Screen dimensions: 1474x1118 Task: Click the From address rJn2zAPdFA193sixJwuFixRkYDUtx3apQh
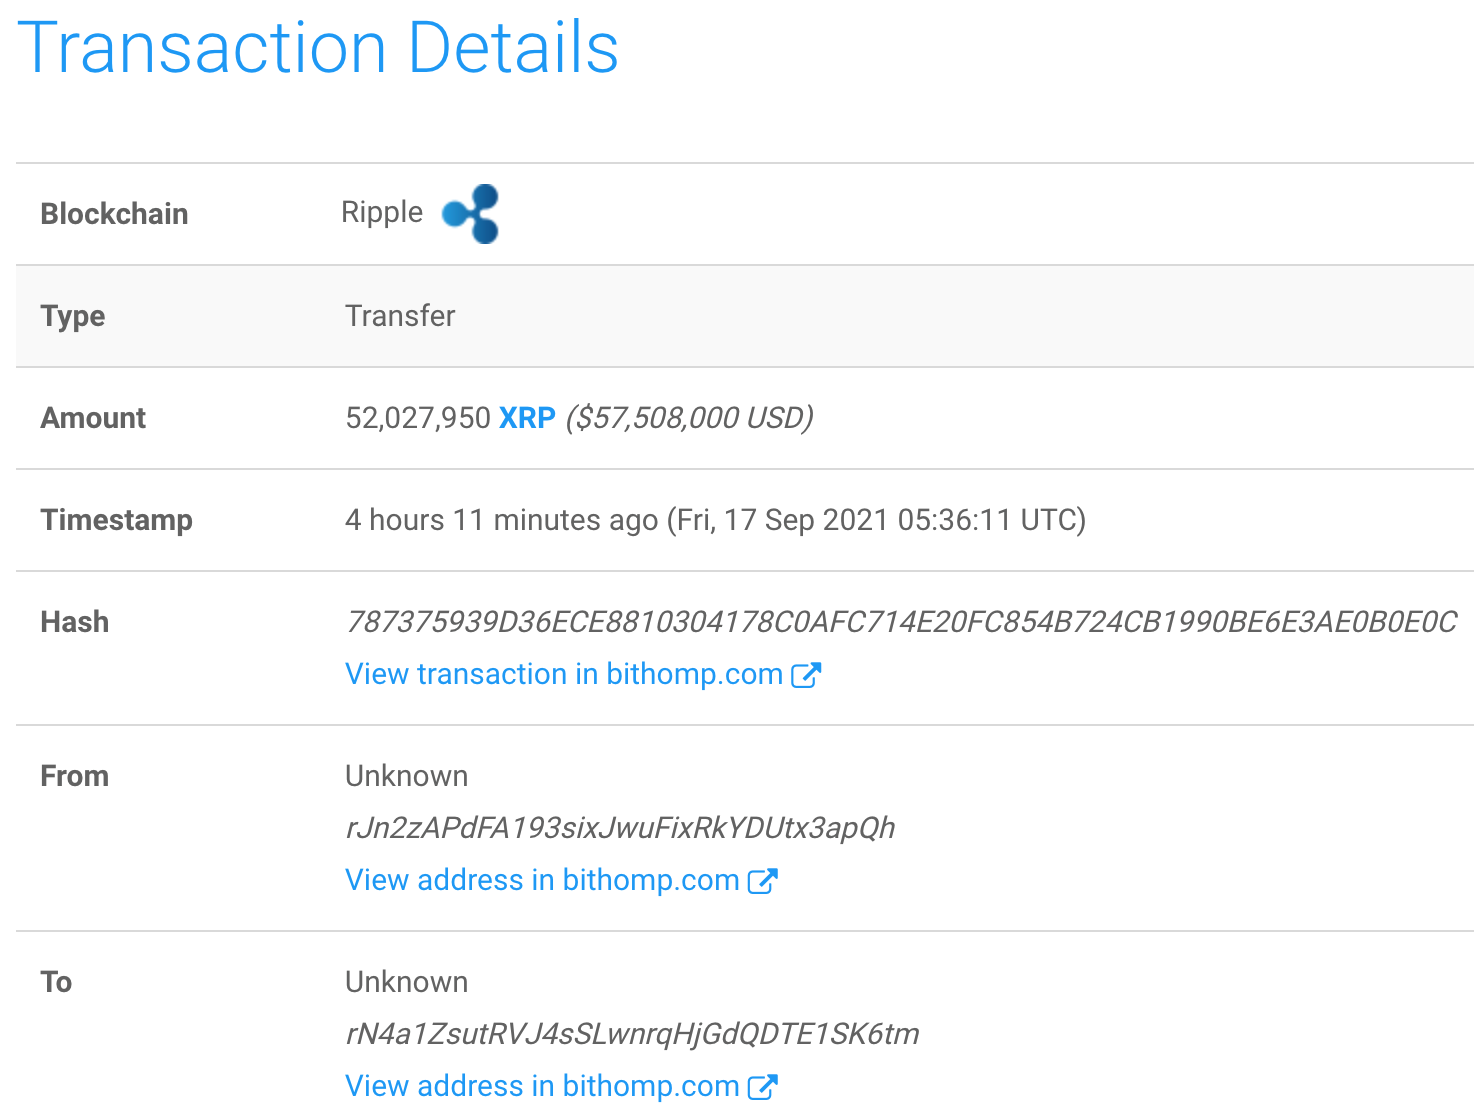tap(620, 828)
